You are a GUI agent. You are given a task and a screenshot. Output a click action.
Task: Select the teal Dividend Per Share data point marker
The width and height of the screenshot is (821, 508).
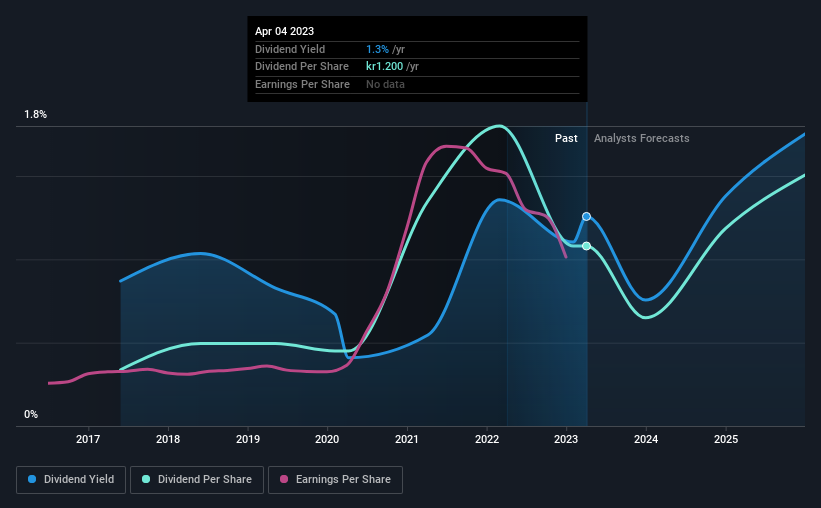(586, 246)
